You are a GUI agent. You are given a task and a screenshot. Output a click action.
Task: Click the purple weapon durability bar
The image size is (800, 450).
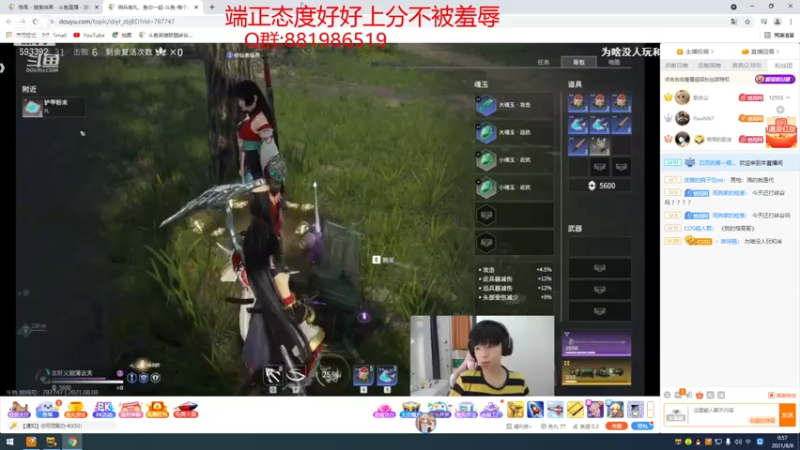[x=596, y=344]
